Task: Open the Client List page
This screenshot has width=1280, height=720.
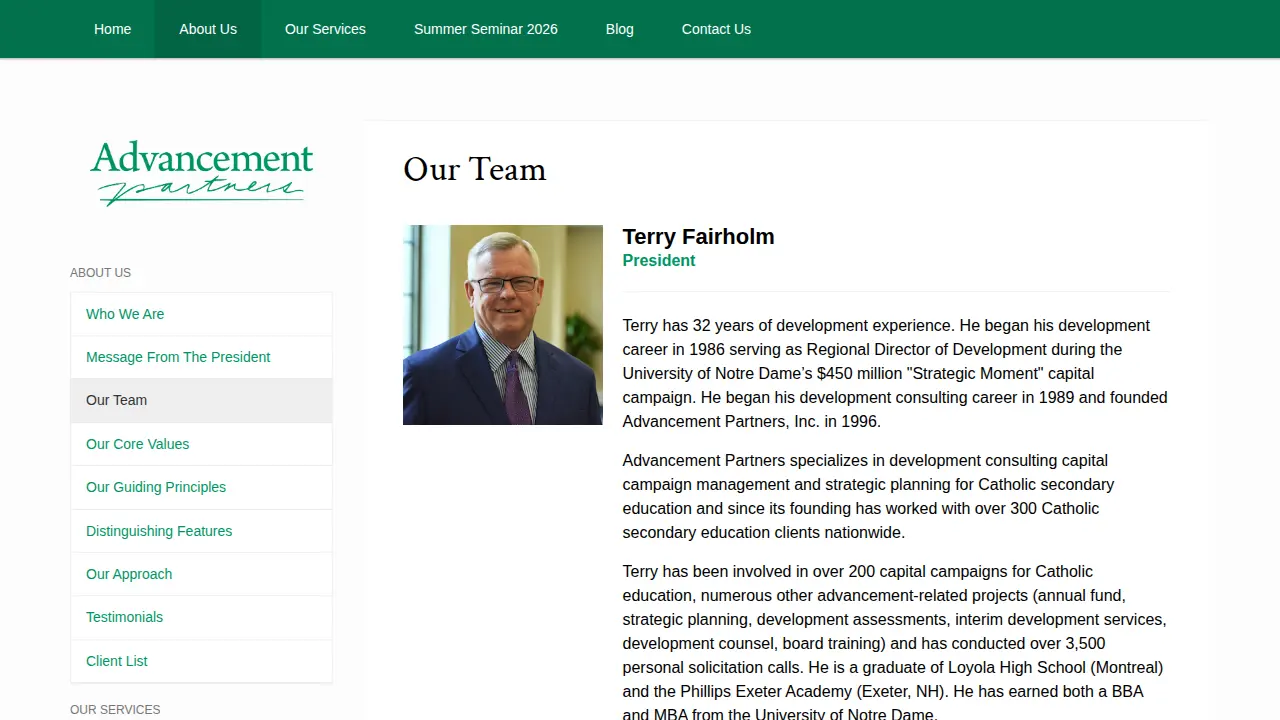Action: coord(201,661)
